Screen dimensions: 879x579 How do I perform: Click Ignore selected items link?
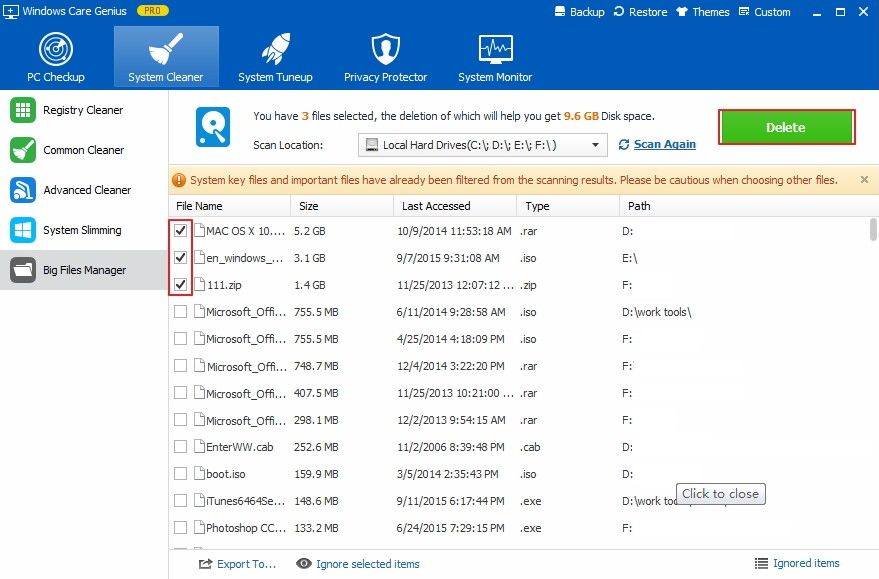click(x=368, y=564)
